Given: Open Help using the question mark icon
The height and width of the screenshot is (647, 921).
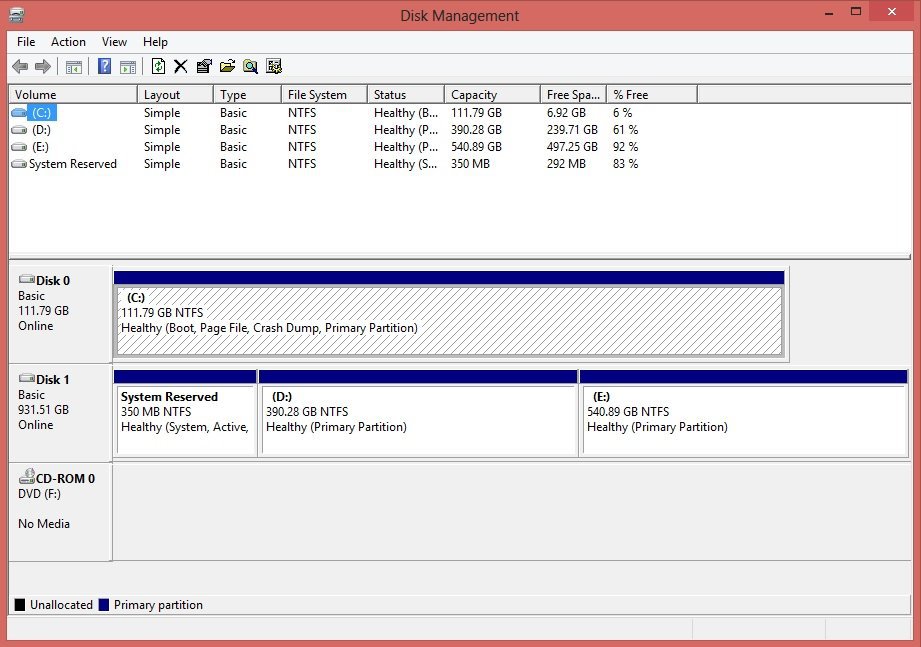Looking at the screenshot, I should coord(104,66).
